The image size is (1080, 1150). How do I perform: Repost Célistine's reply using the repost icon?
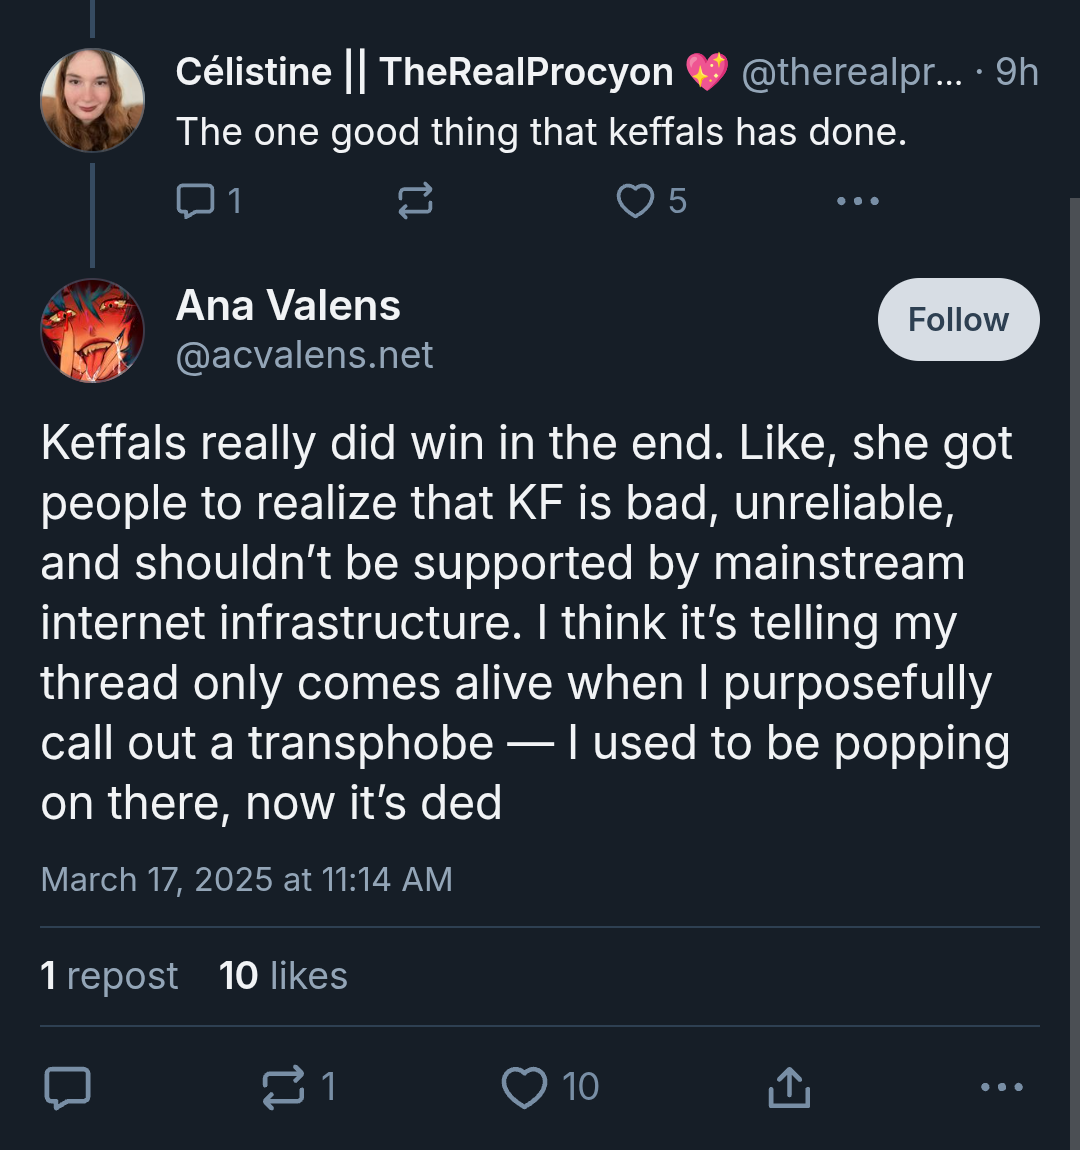(x=415, y=201)
